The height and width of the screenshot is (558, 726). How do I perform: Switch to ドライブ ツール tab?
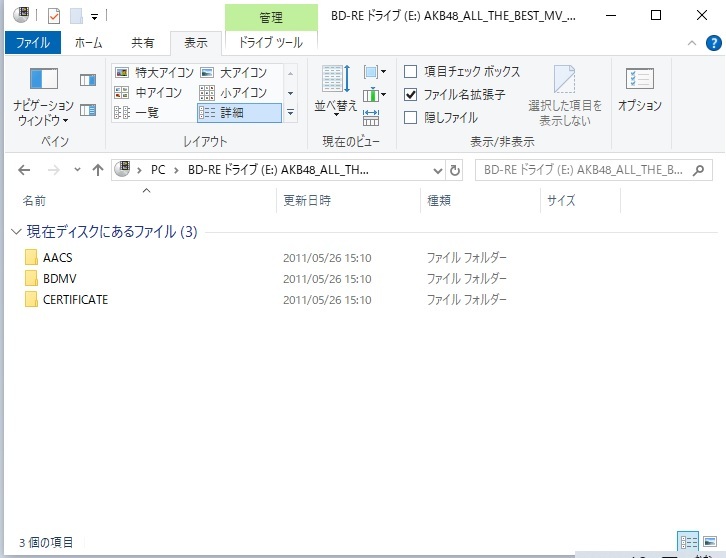[271, 43]
